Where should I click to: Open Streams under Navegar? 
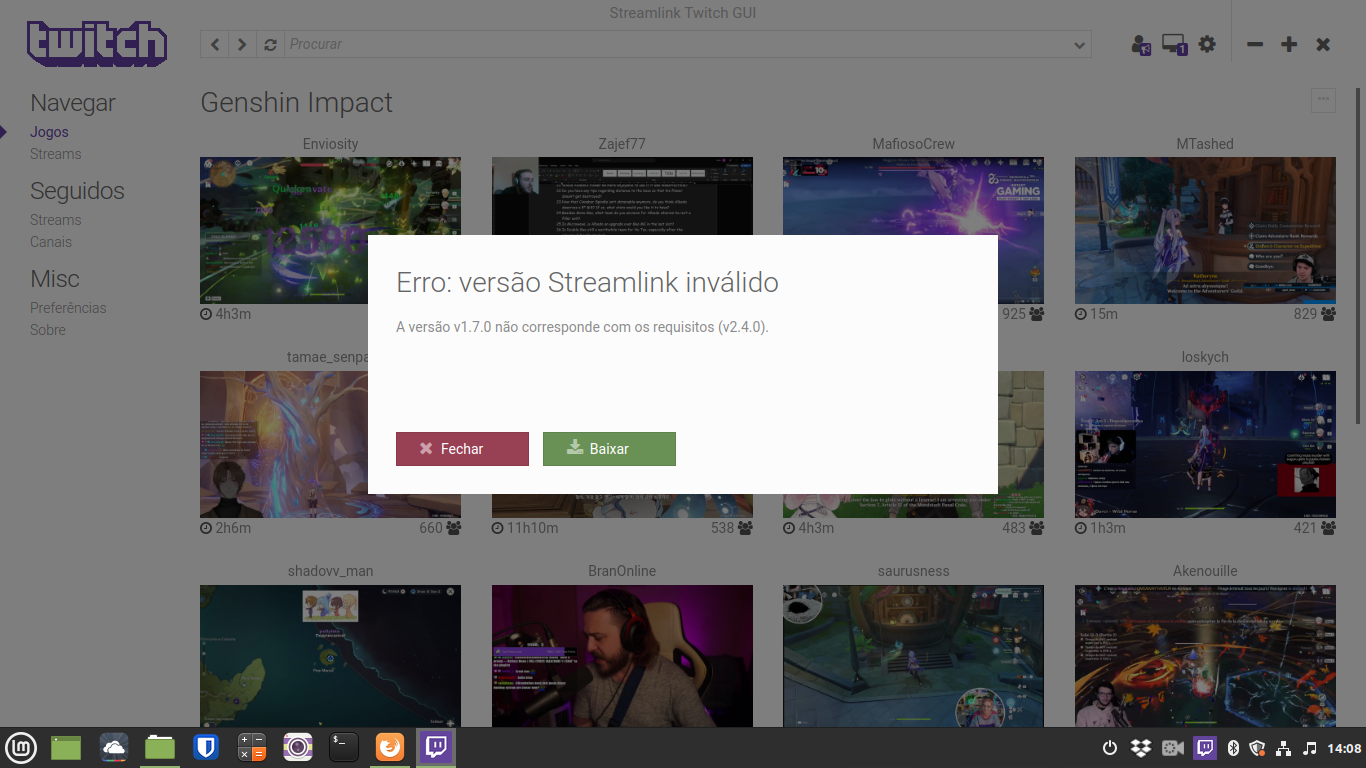(55, 154)
